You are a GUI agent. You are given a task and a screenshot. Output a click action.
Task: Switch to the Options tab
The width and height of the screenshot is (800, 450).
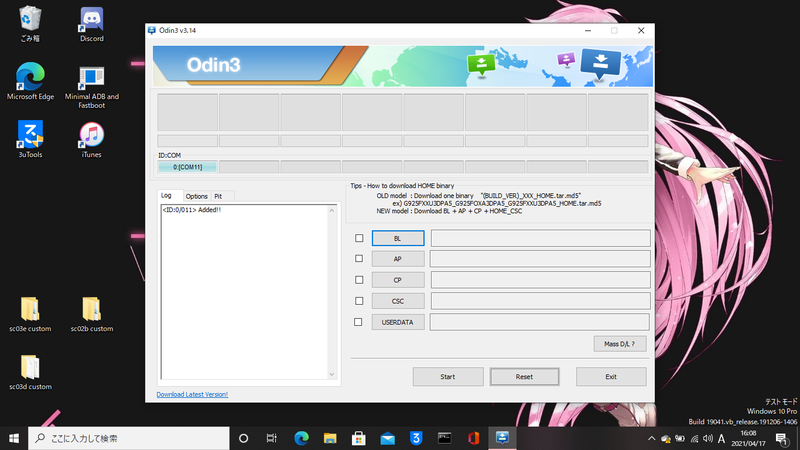pyautogui.click(x=196, y=196)
